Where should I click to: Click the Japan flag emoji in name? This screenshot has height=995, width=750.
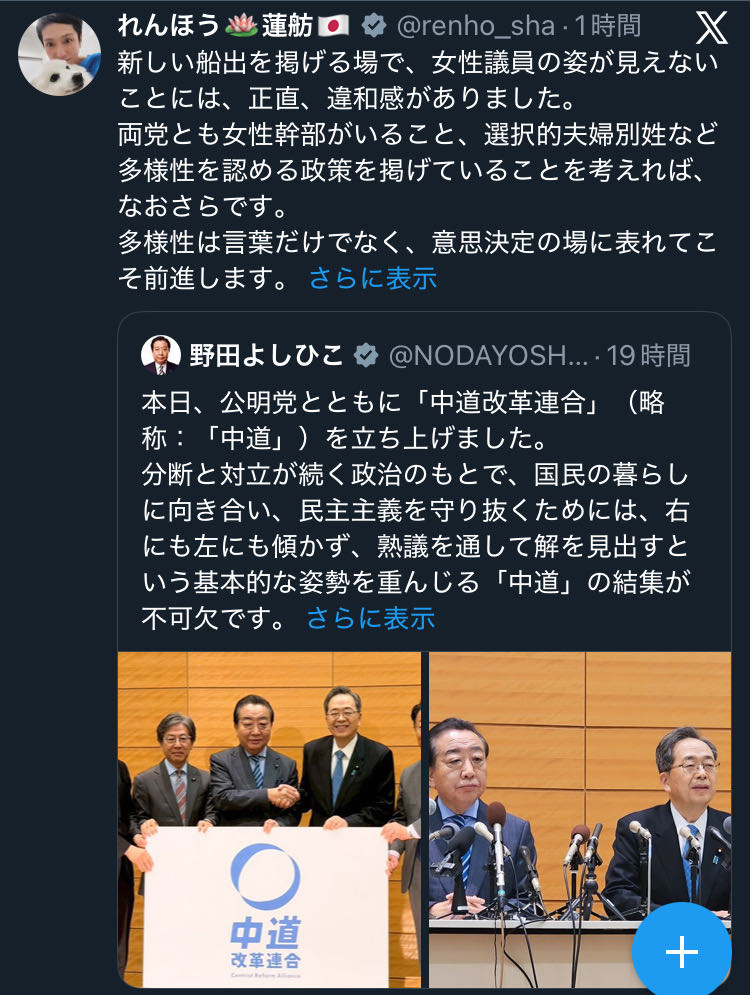pyautogui.click(x=333, y=26)
